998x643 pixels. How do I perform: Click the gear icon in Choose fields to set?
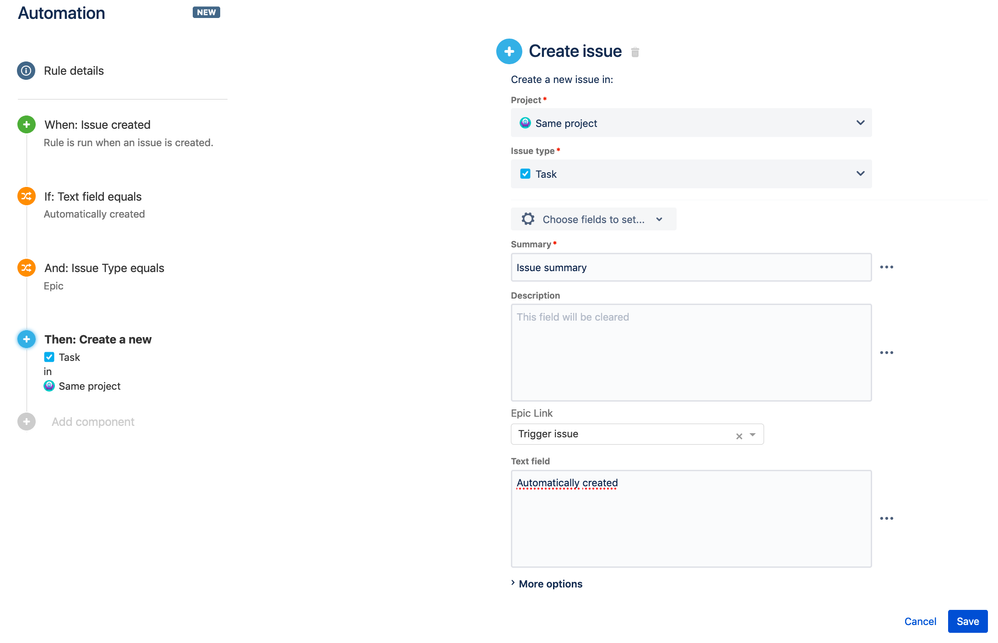[x=528, y=219]
